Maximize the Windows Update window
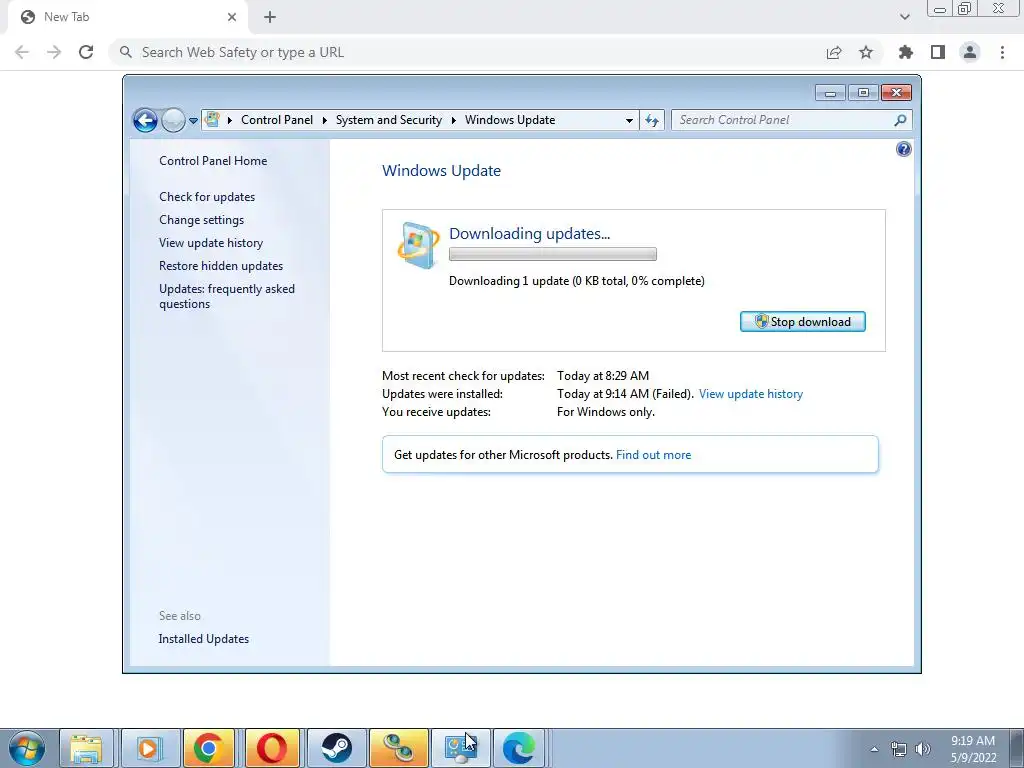Image resolution: width=1024 pixels, height=768 pixels. coord(863,93)
